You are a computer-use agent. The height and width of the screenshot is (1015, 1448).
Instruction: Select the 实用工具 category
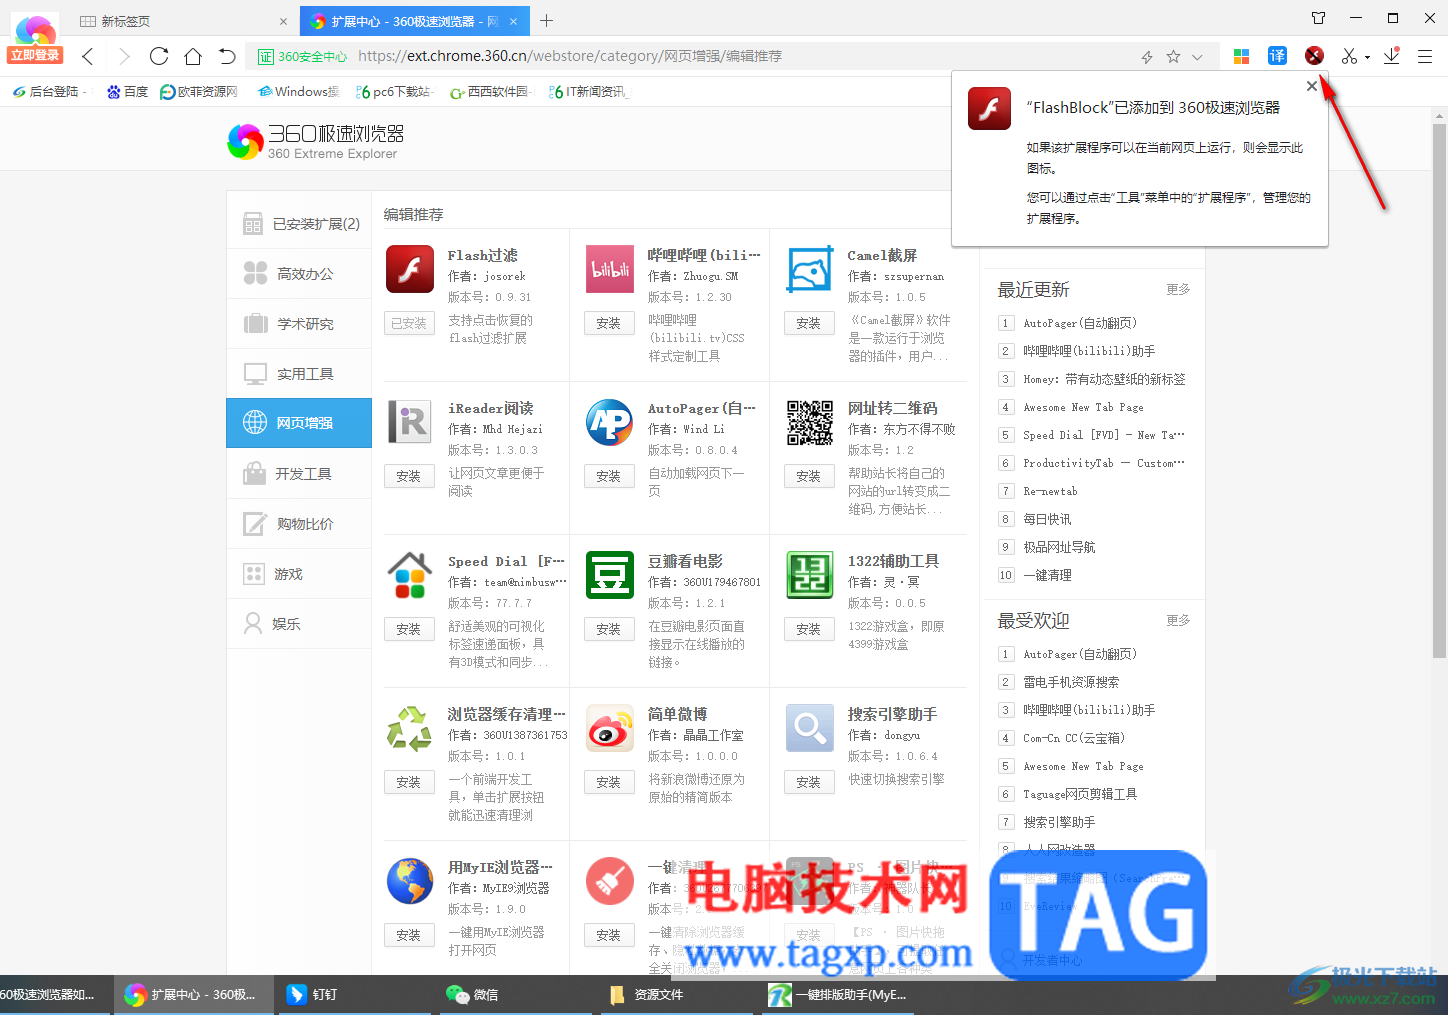coord(299,374)
